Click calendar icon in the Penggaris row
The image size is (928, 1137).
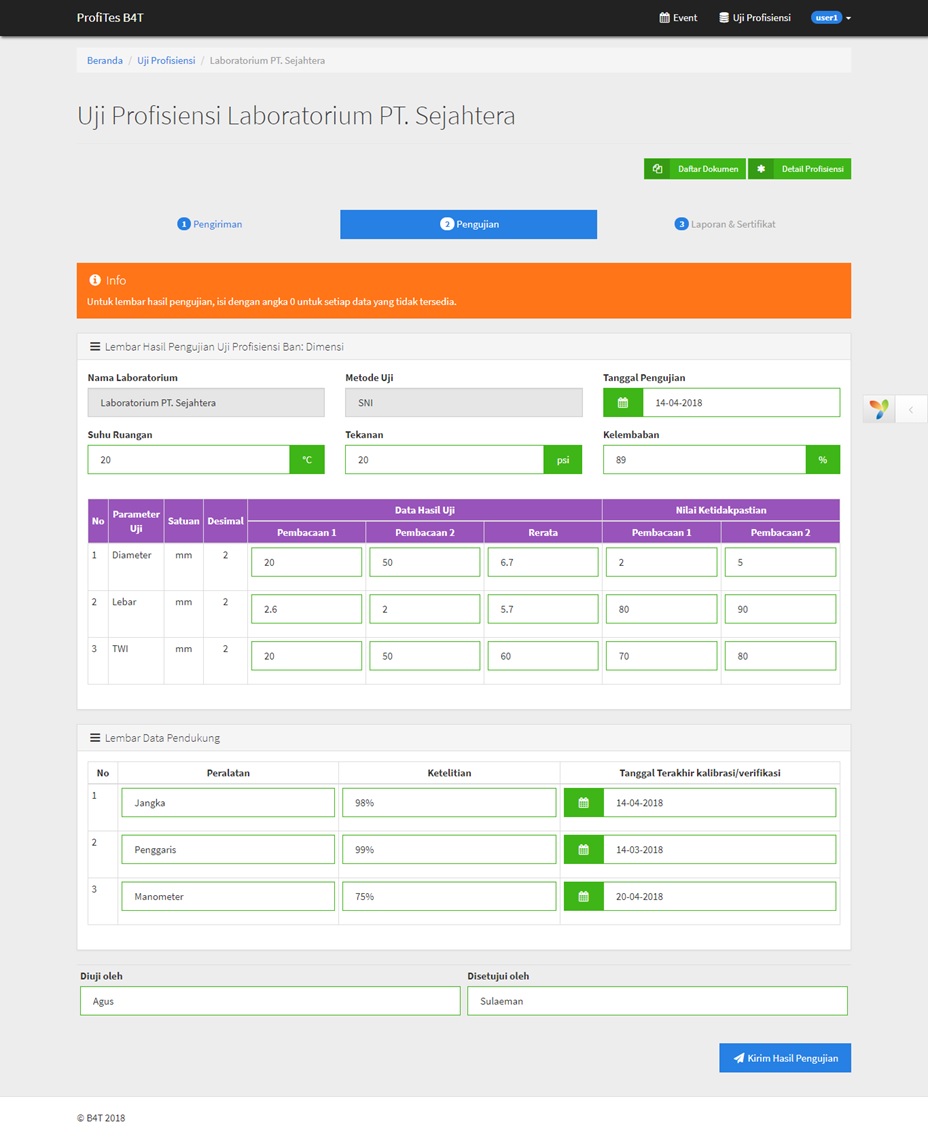(584, 850)
